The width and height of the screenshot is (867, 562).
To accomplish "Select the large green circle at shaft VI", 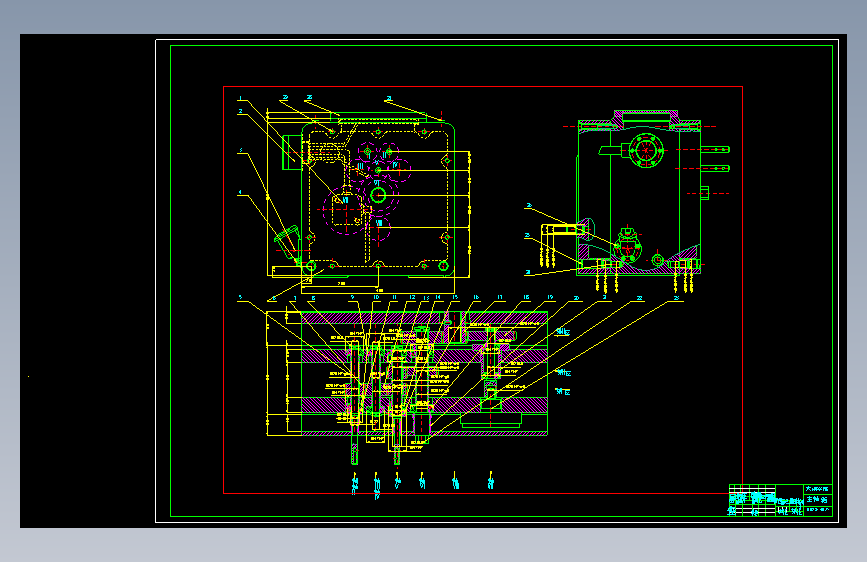I will pyautogui.click(x=378, y=195).
